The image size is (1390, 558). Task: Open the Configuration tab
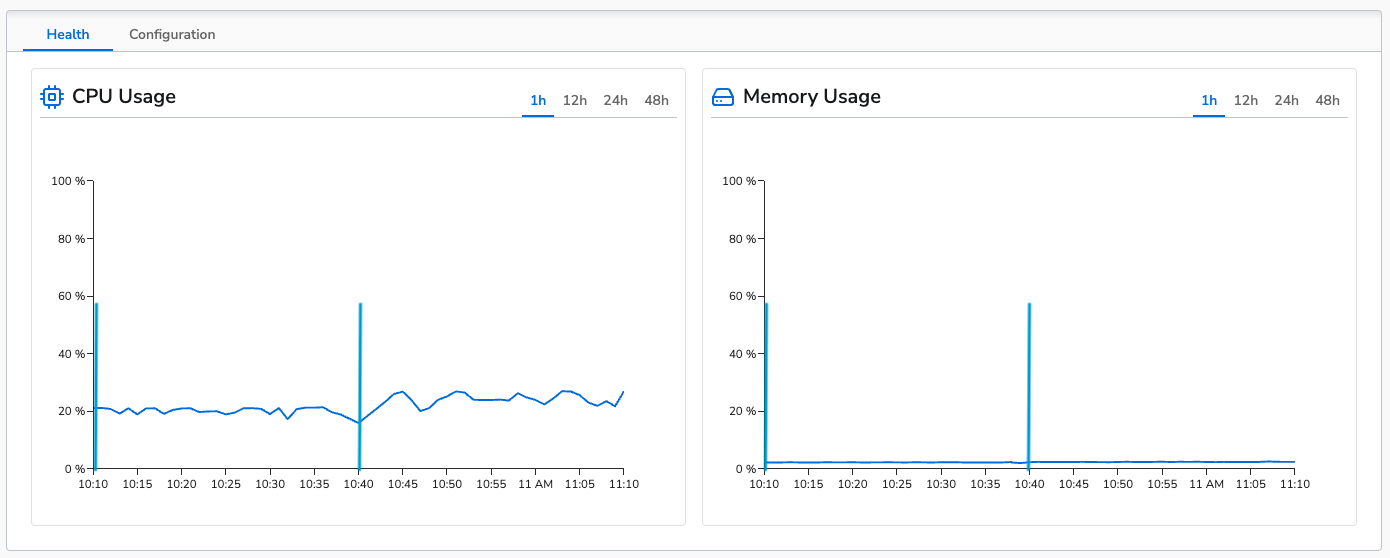[172, 34]
